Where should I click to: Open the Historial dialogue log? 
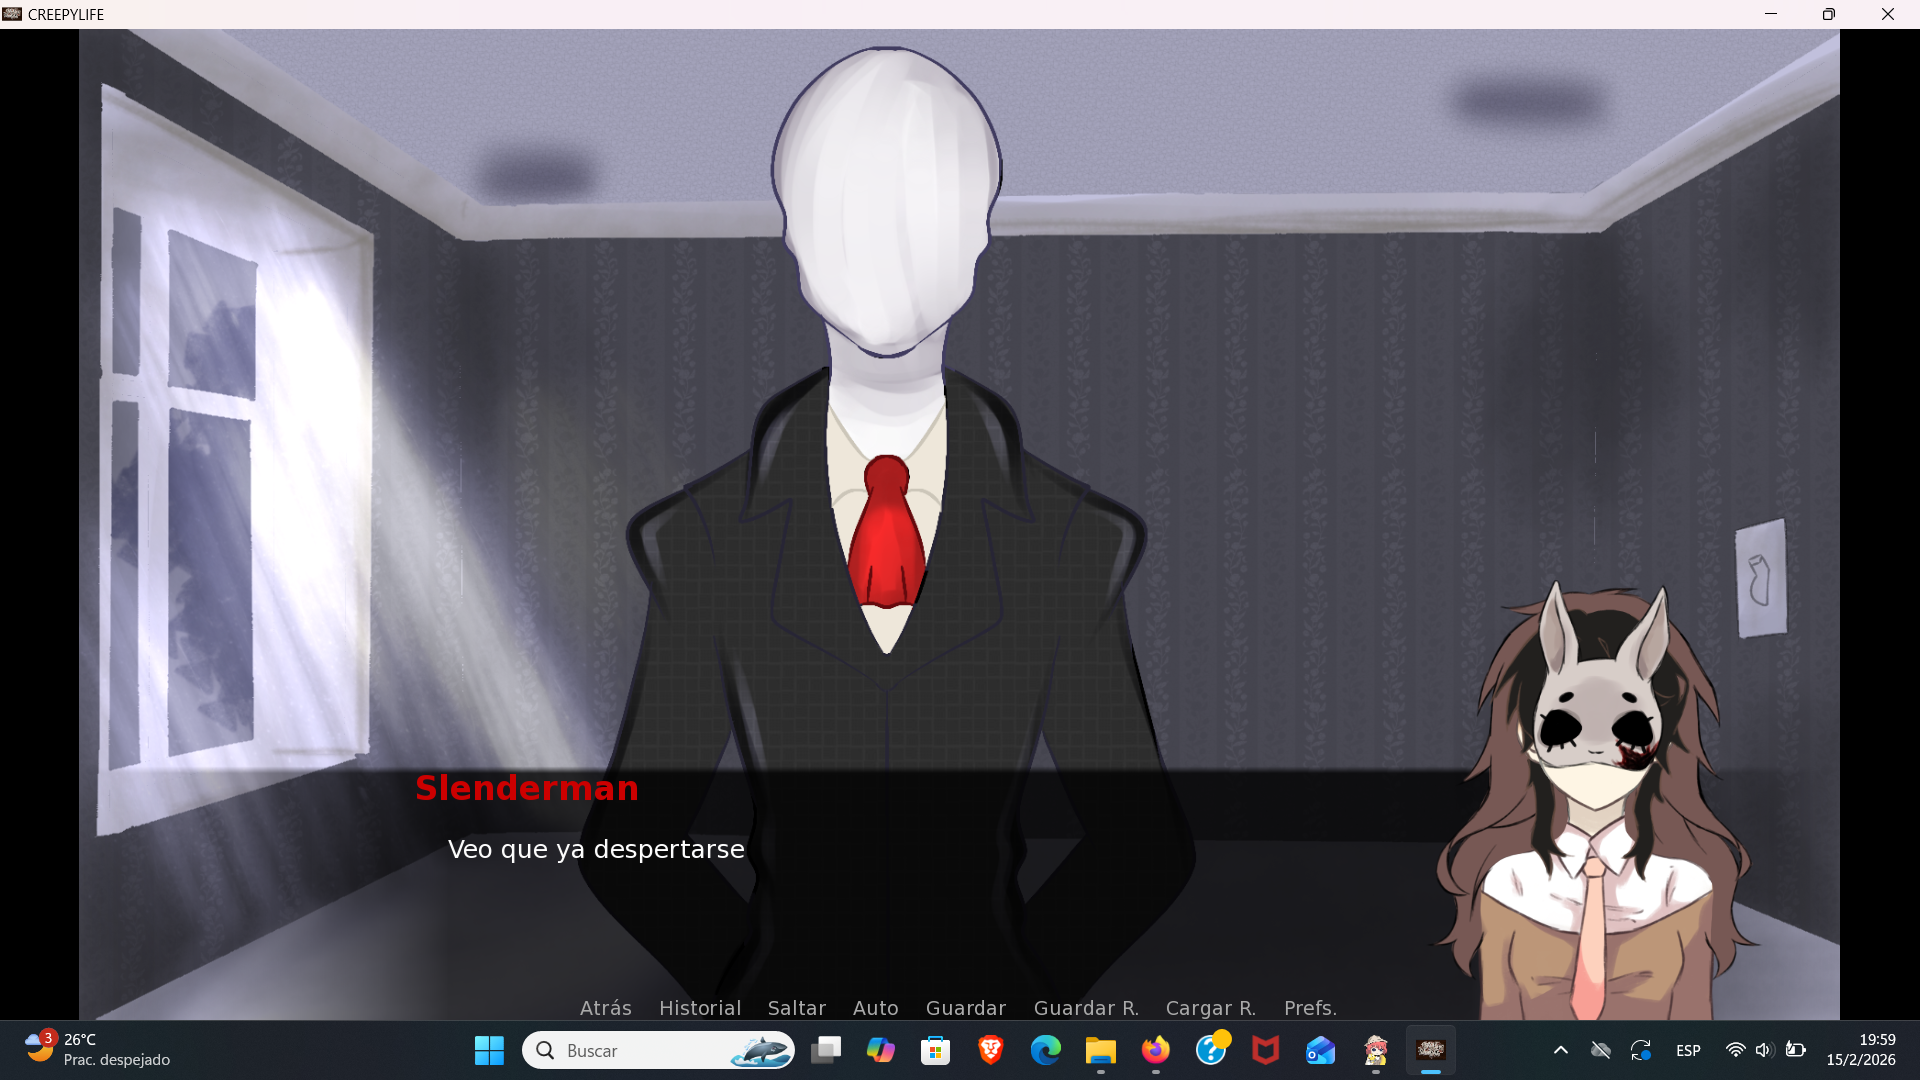(x=700, y=1008)
